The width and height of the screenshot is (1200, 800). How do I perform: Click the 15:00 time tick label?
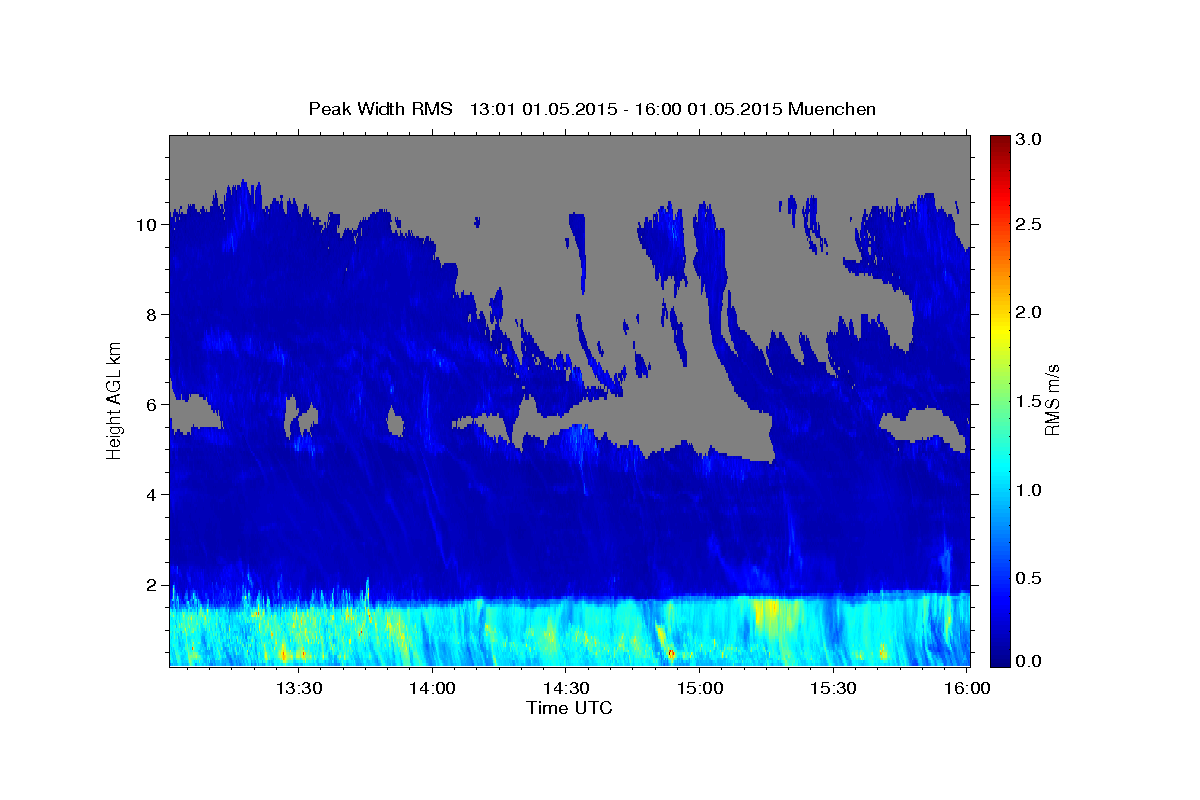(x=700, y=688)
